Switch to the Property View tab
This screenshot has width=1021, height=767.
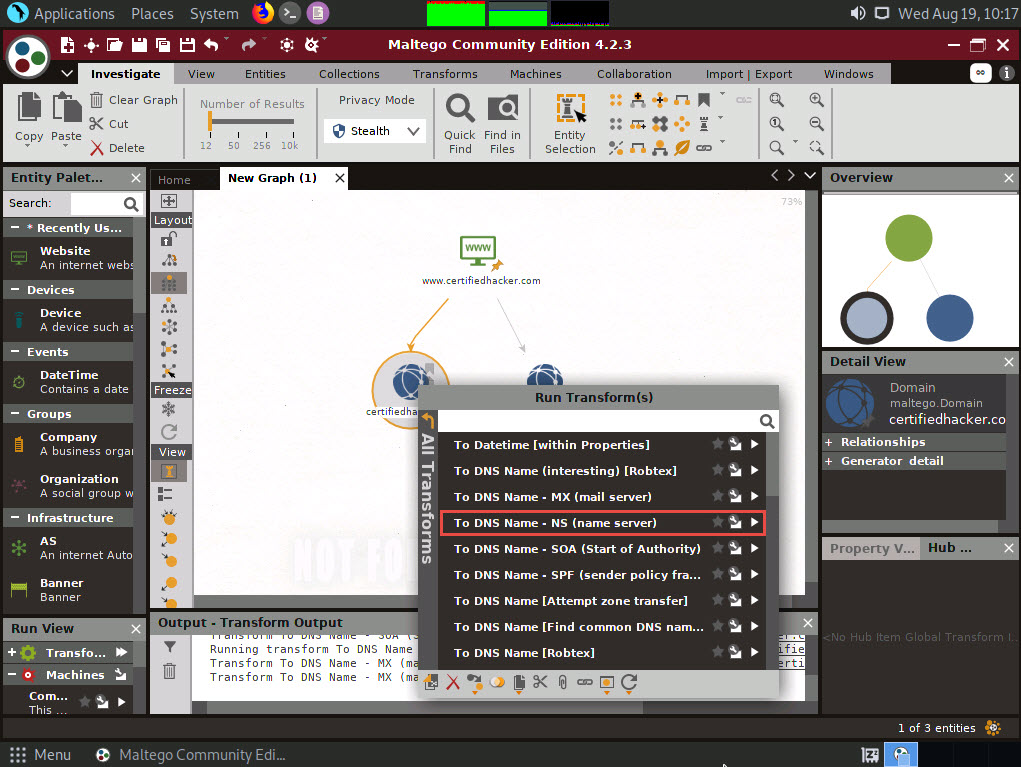click(x=871, y=548)
